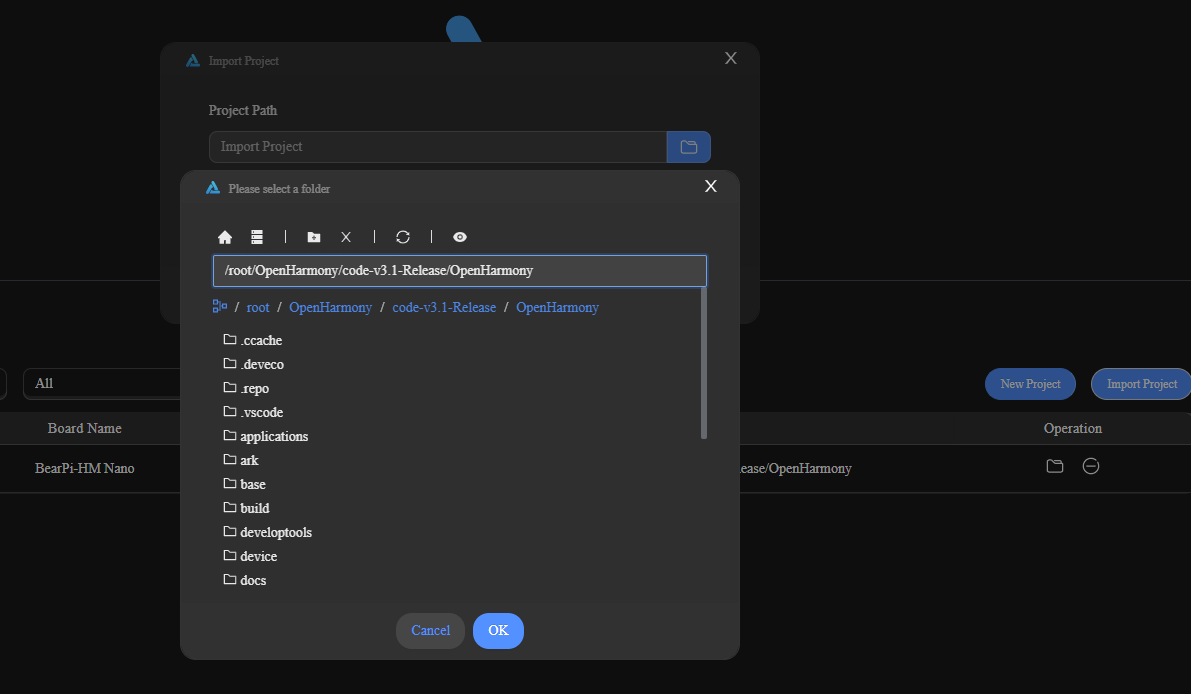Select the device folder
This screenshot has width=1191, height=694.
(250, 557)
